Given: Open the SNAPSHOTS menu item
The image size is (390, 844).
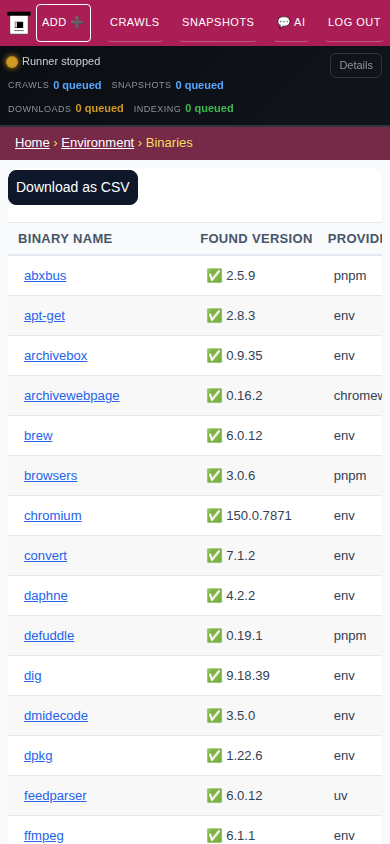Looking at the screenshot, I should click(218, 23).
